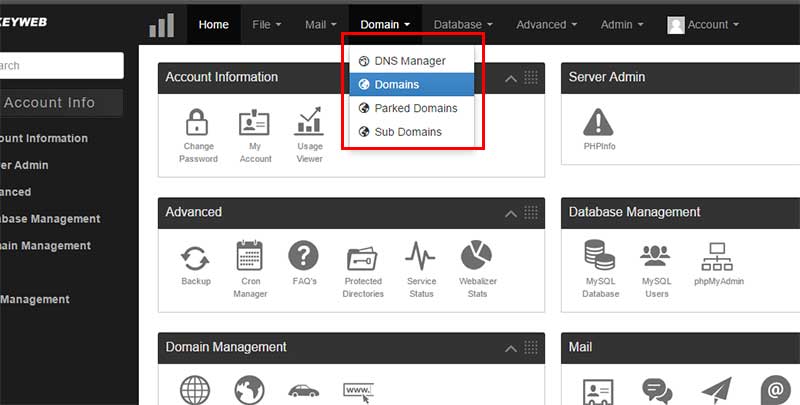Select Domains from the dropdown menu

pyautogui.click(x=412, y=85)
